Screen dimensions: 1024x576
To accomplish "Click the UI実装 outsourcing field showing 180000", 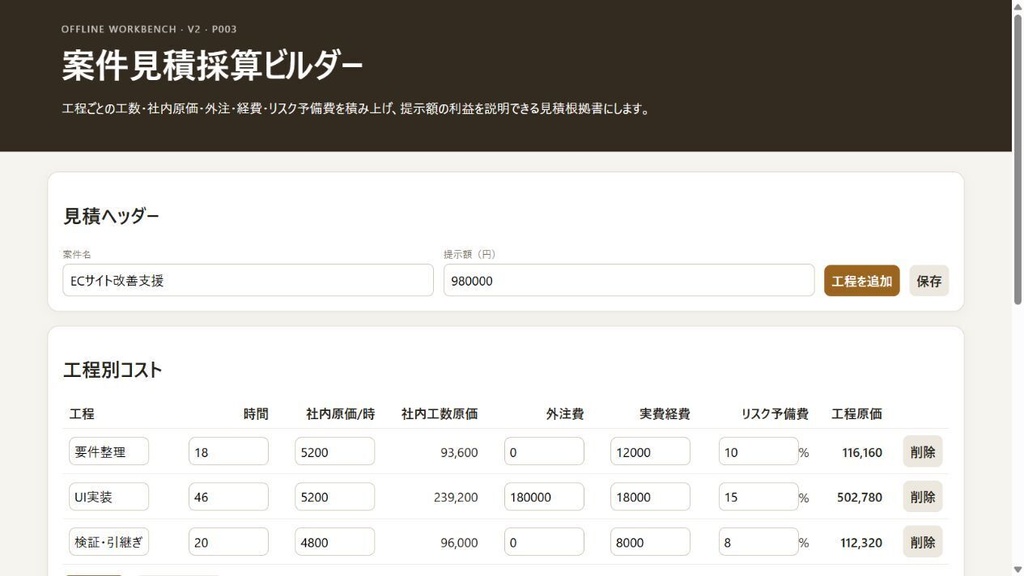I will (544, 496).
